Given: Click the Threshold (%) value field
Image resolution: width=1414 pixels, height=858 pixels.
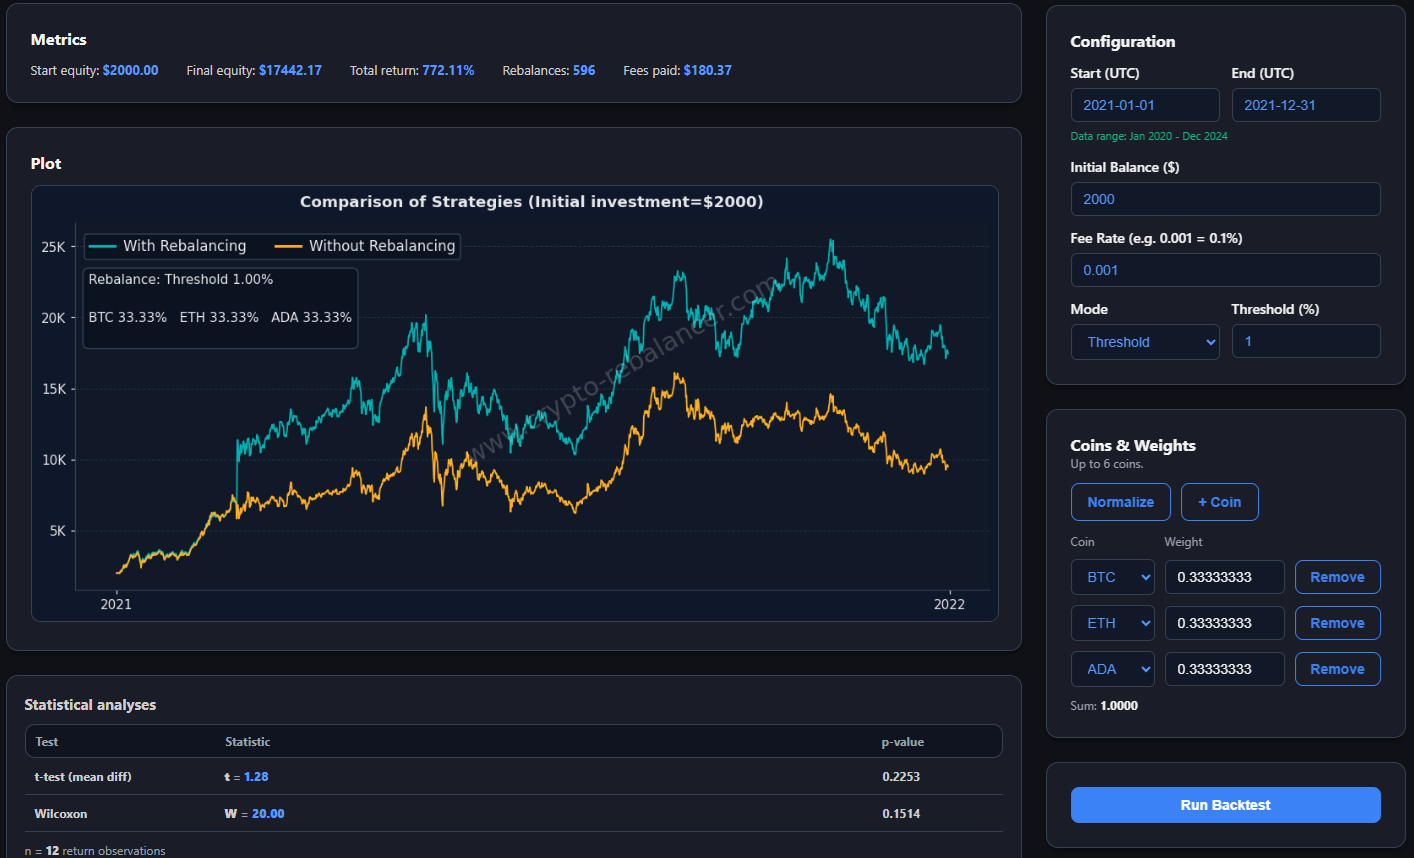Looking at the screenshot, I should tap(1305, 341).
